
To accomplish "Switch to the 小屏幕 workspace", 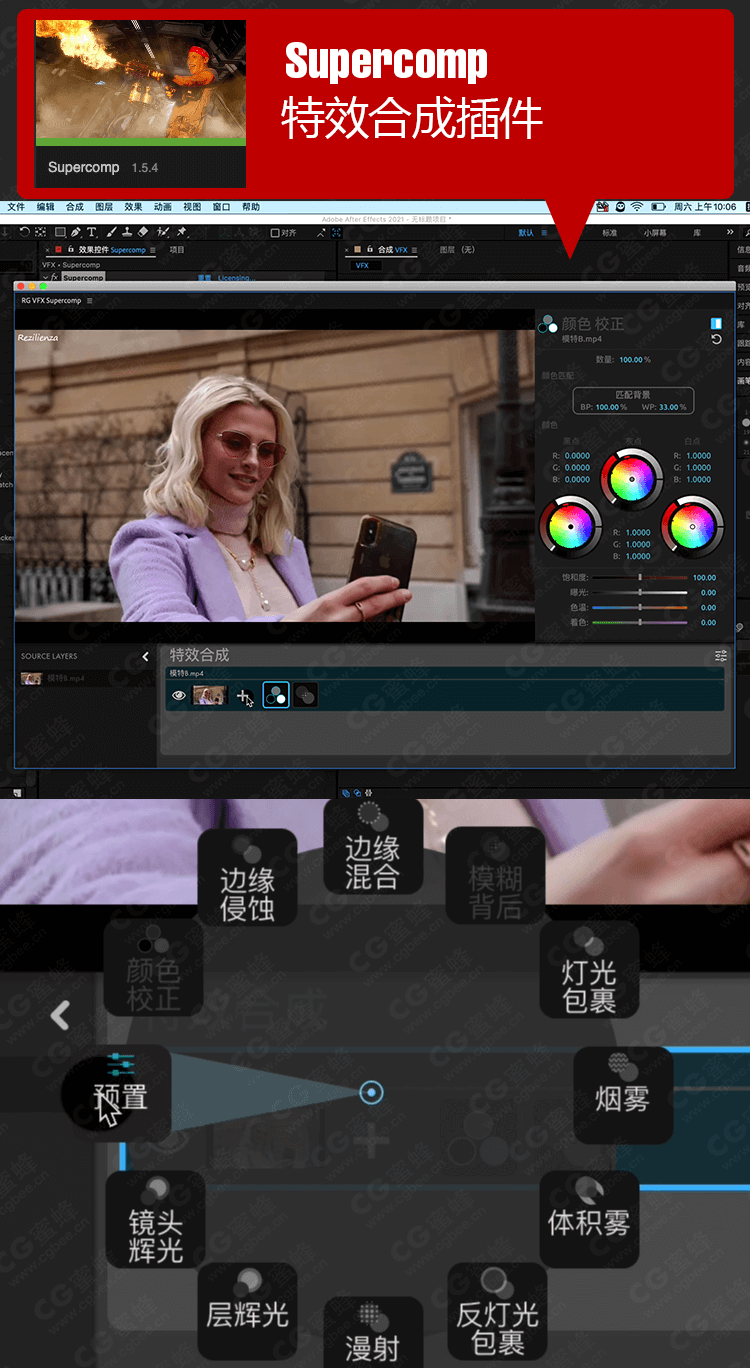I will [x=655, y=233].
